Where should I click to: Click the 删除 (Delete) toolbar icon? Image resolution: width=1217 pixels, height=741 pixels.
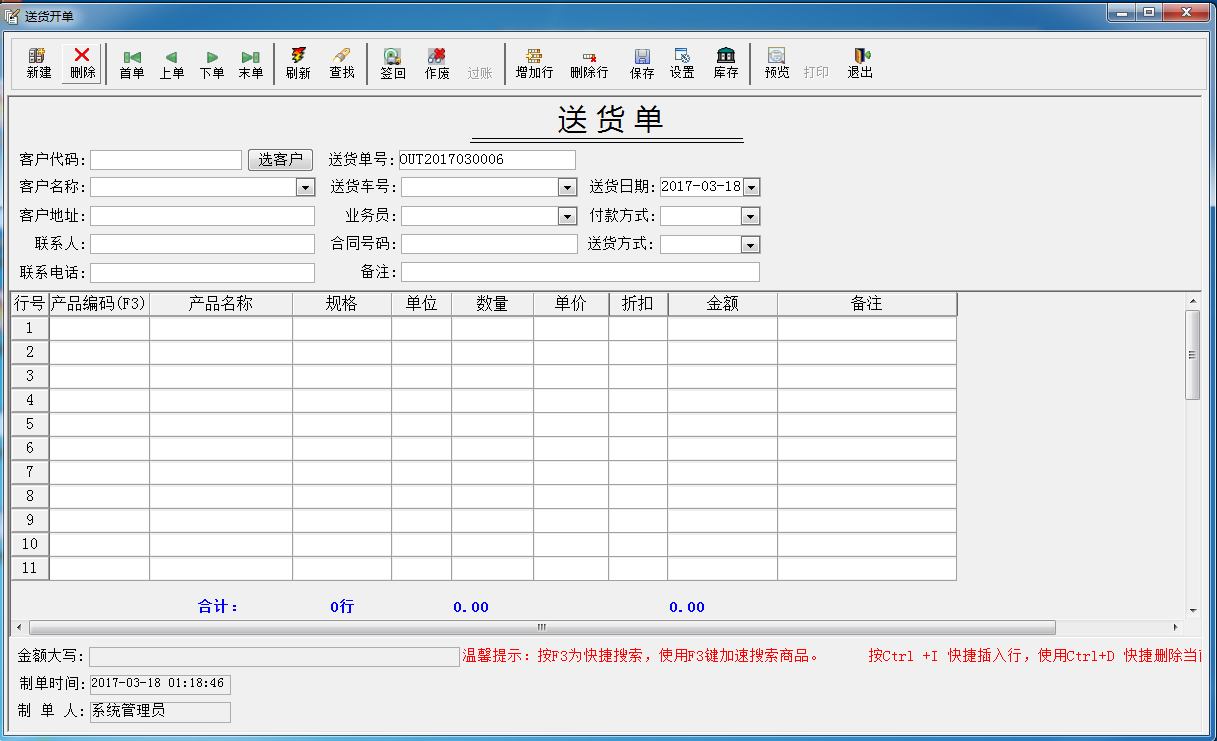click(83, 64)
